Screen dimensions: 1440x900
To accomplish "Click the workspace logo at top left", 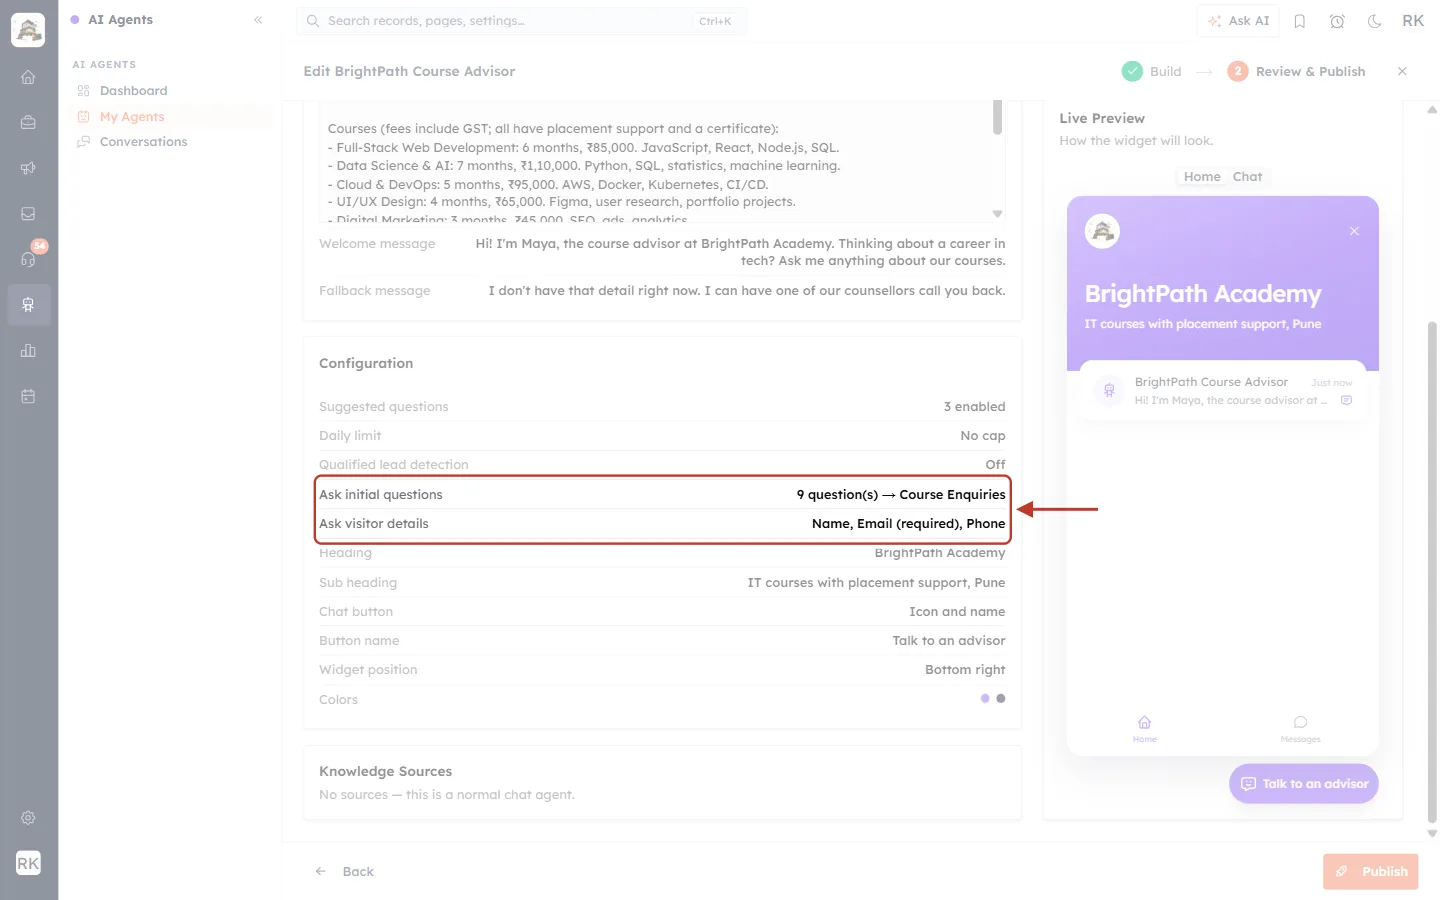I will pyautogui.click(x=28, y=30).
